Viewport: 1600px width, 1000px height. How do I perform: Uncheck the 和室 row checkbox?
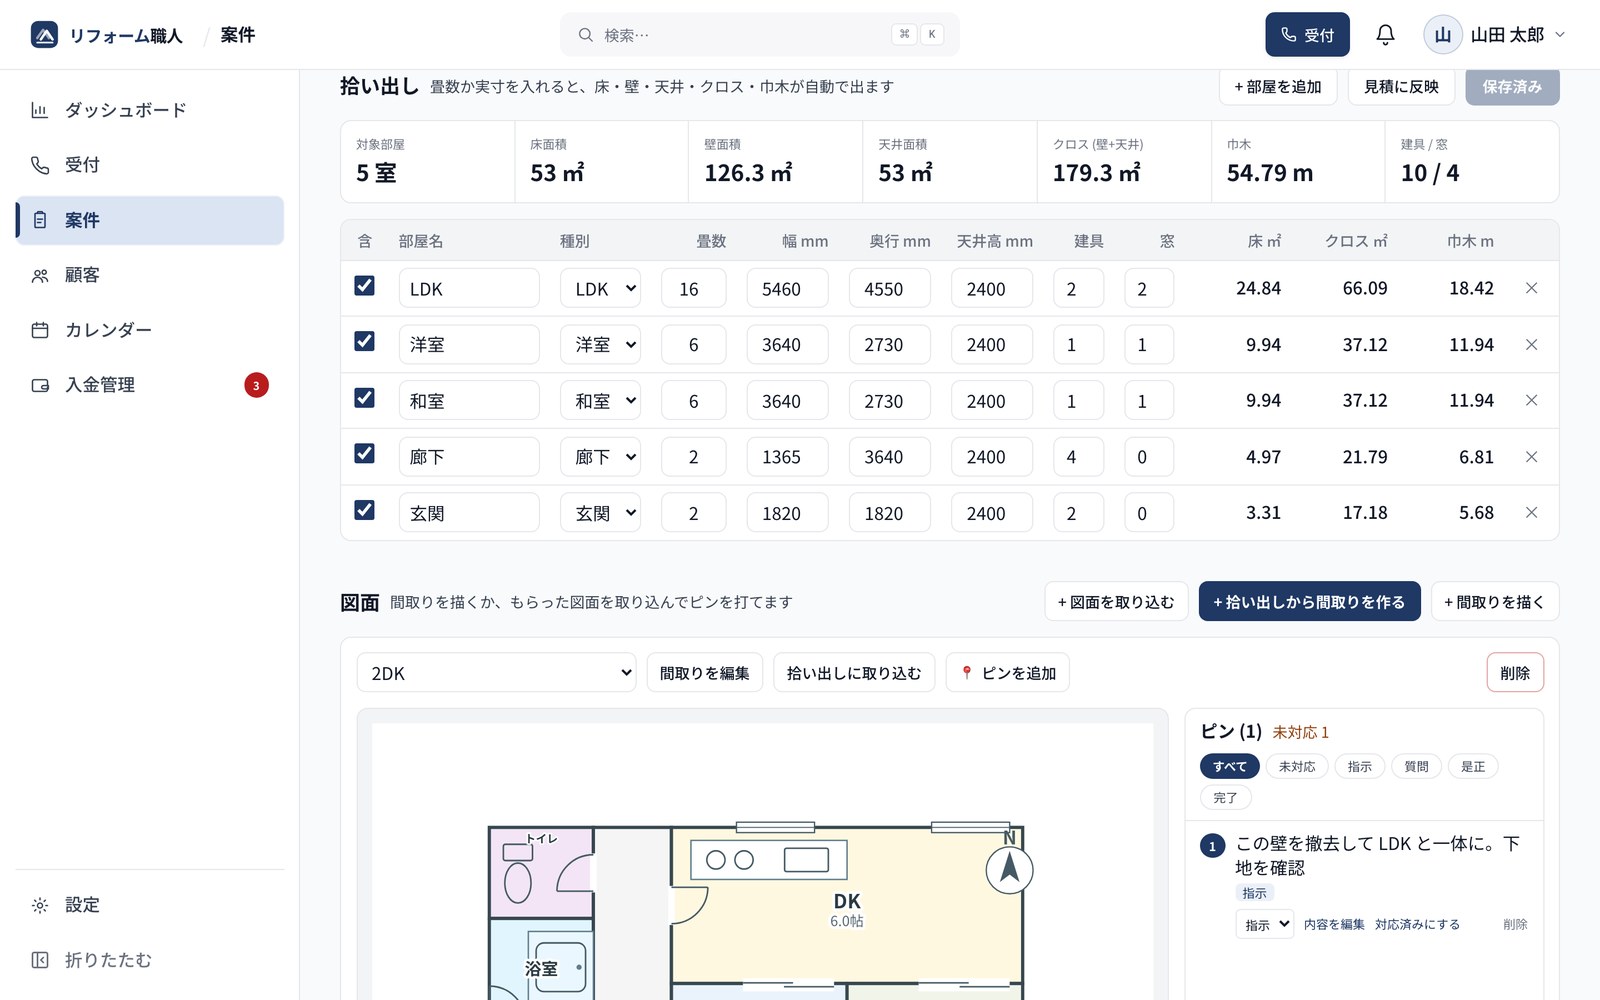(x=365, y=398)
